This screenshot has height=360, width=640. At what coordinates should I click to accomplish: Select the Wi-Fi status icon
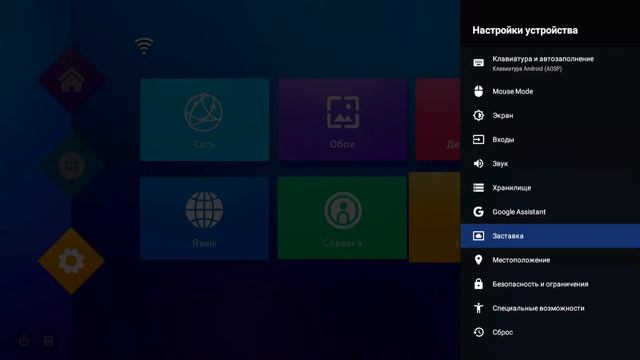(x=144, y=46)
